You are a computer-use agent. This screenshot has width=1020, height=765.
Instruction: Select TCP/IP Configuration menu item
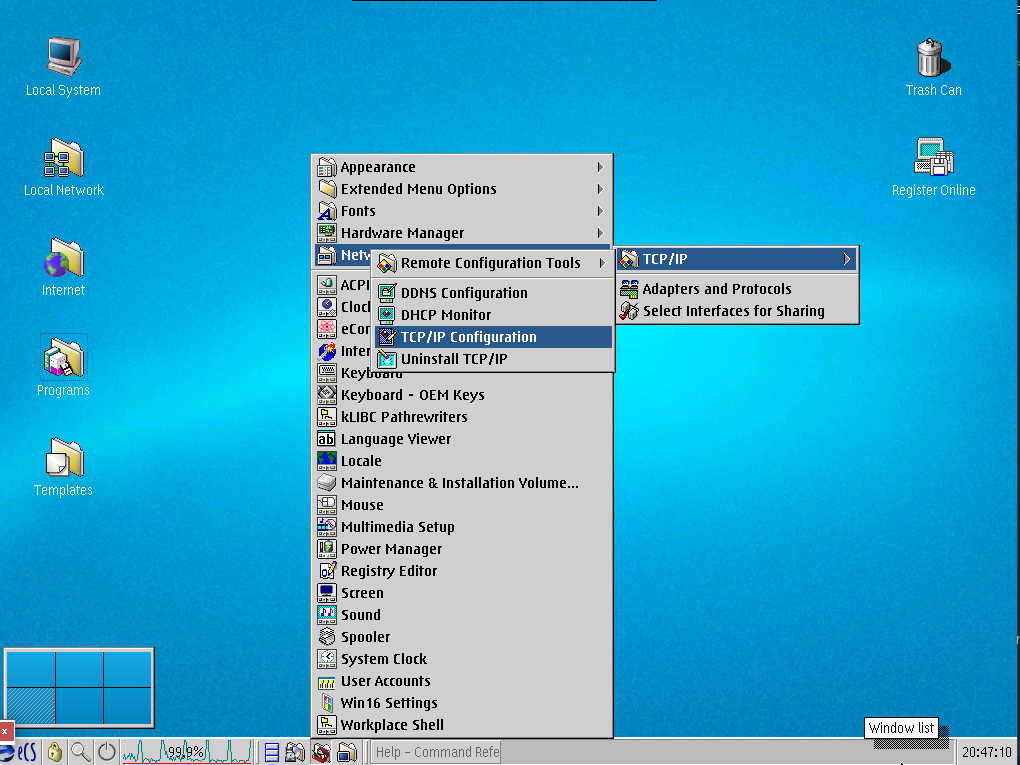(x=469, y=337)
